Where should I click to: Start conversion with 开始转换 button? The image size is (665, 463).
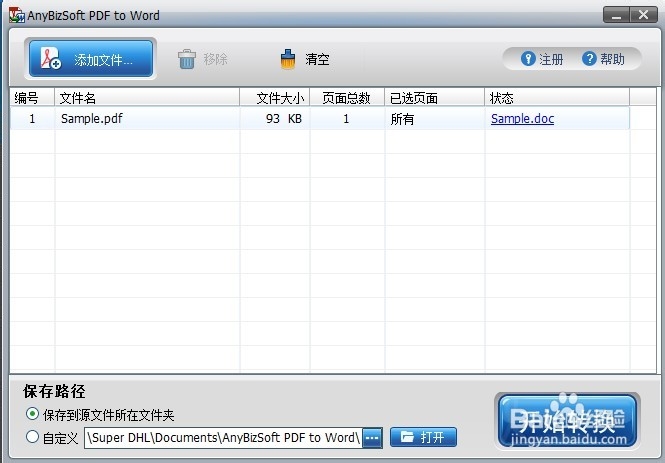(567, 421)
